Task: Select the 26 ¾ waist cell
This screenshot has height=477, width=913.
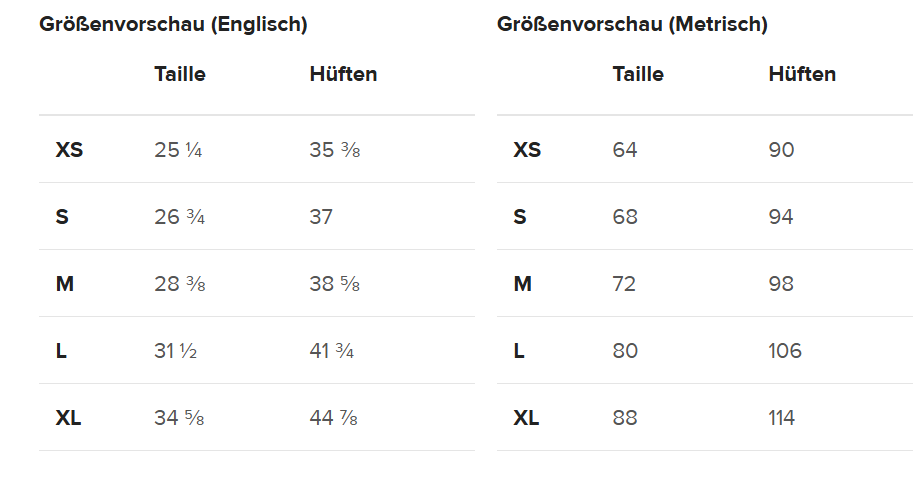Action: point(180,217)
